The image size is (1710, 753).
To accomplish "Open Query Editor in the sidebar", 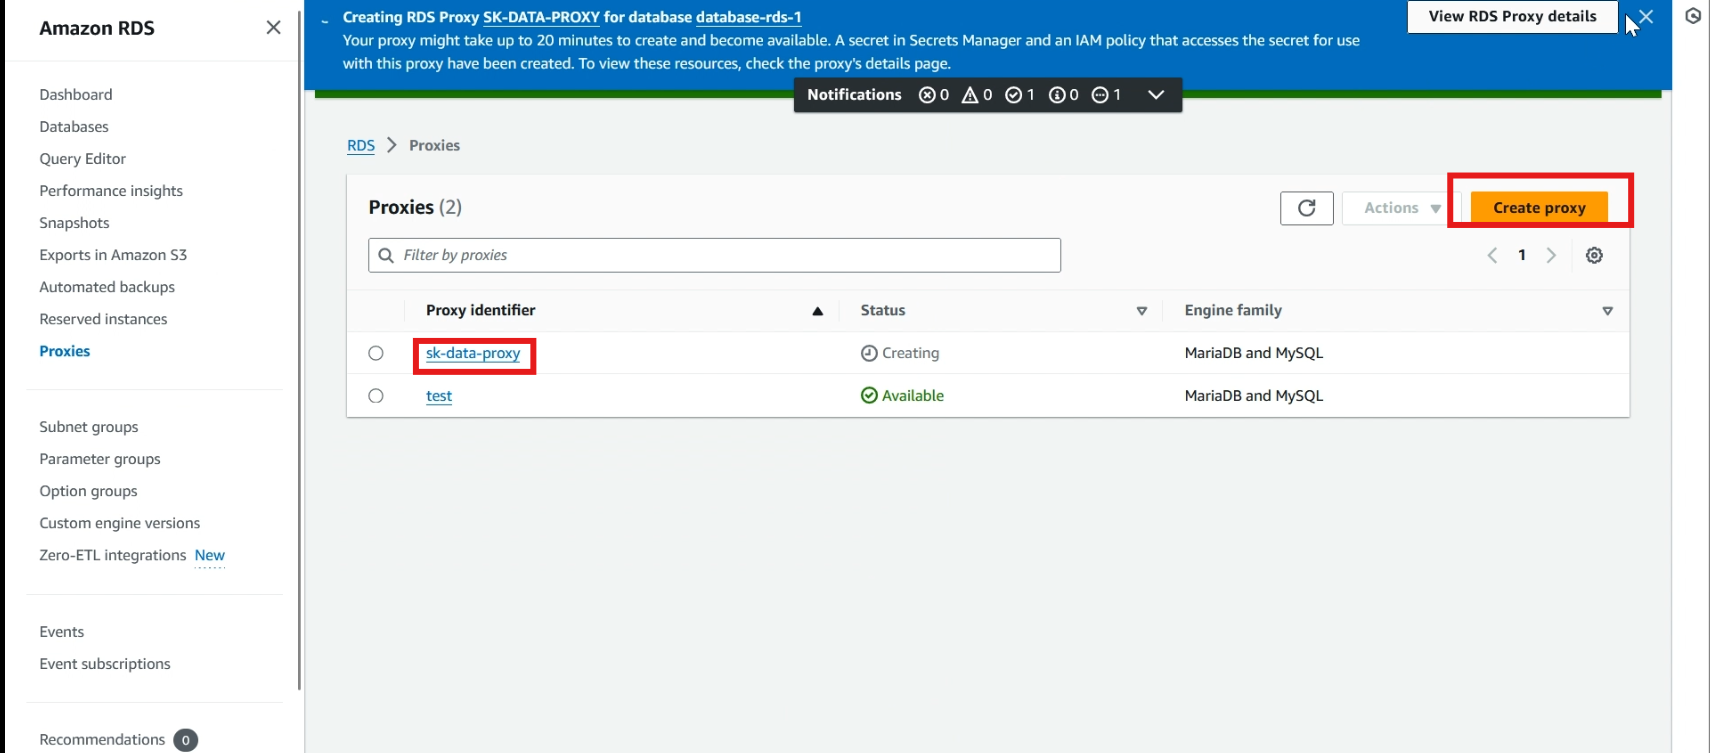I will pos(83,159).
